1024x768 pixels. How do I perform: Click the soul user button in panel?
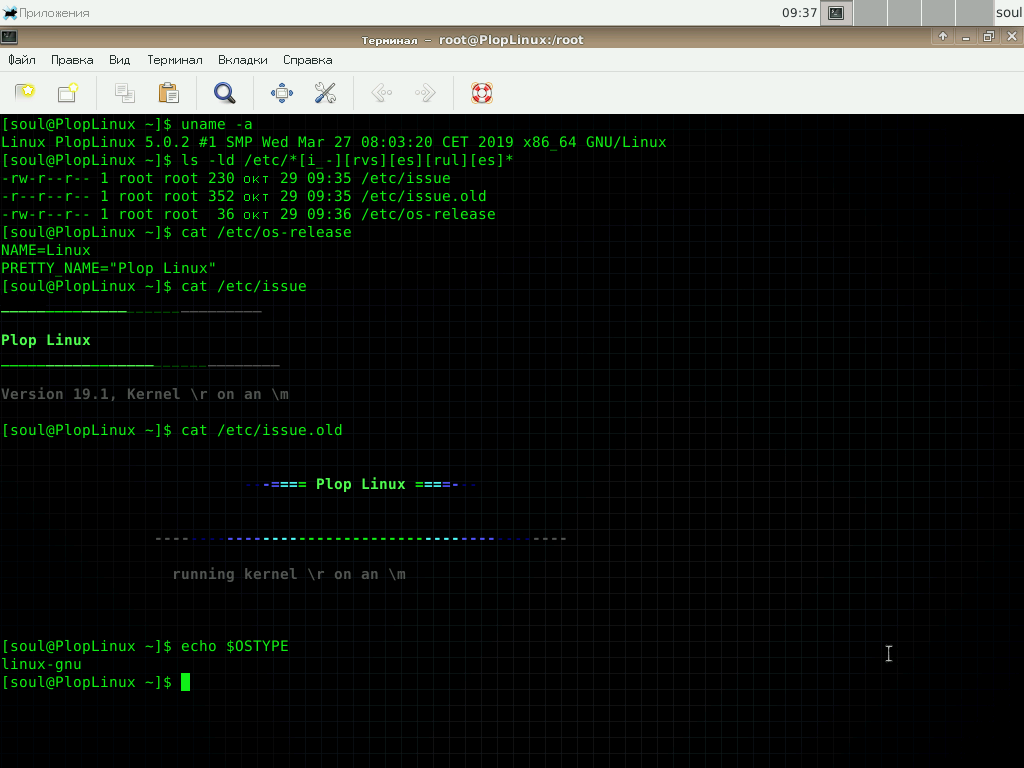pos(1008,13)
